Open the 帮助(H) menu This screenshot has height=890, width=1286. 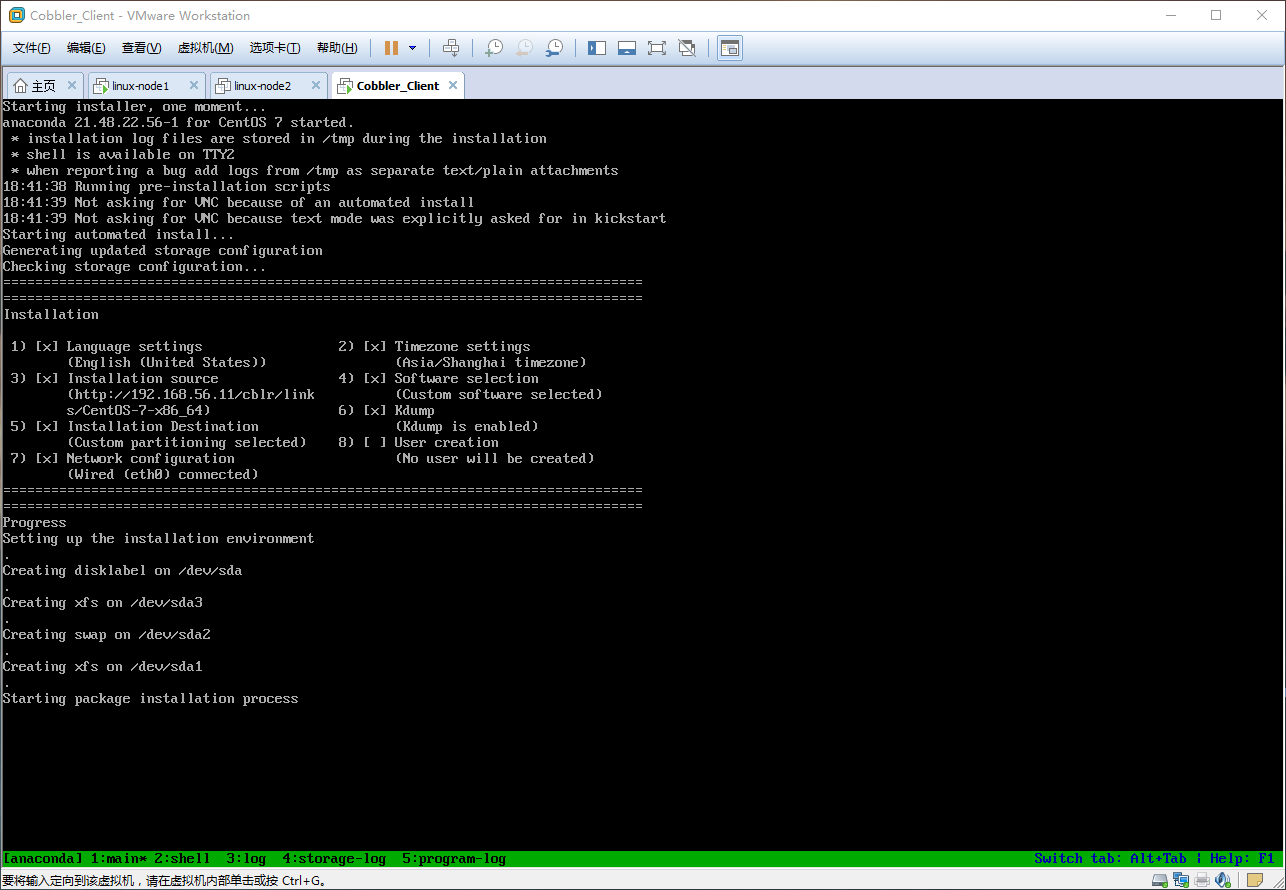(337, 48)
